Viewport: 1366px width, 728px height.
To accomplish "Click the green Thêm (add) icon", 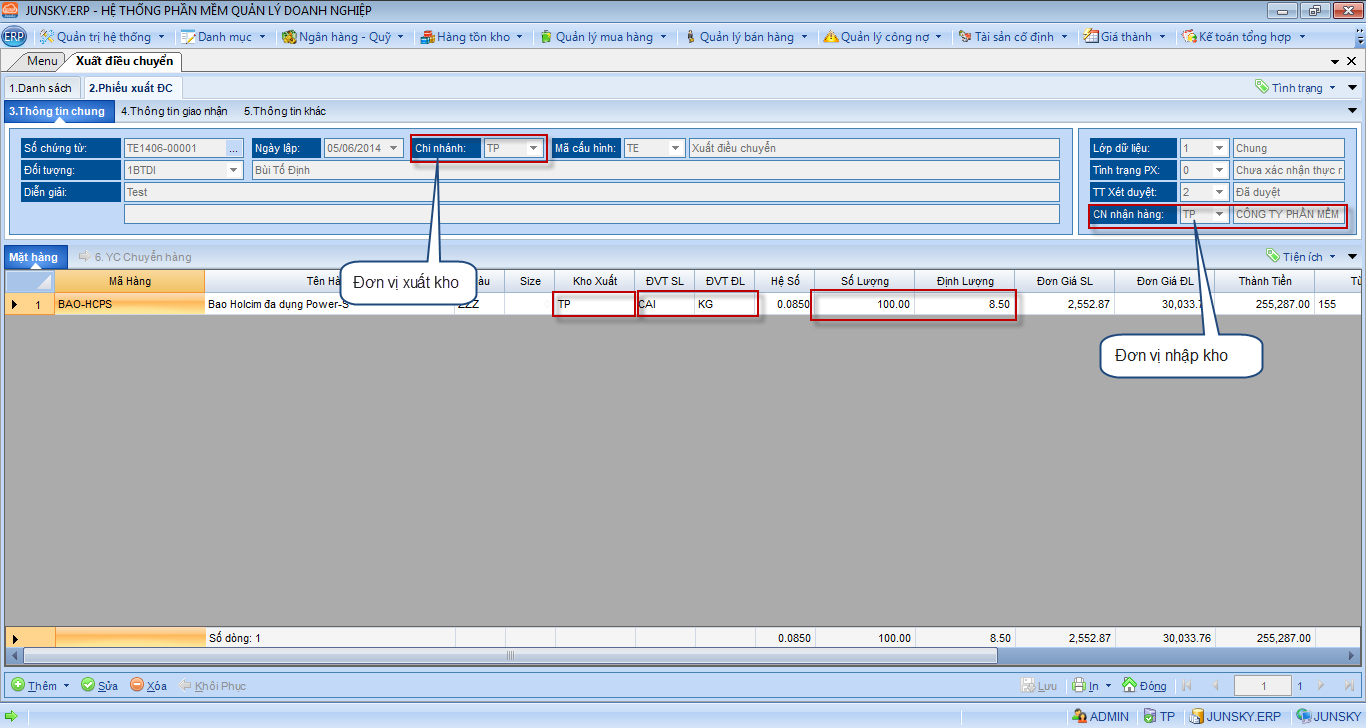I will [18, 686].
